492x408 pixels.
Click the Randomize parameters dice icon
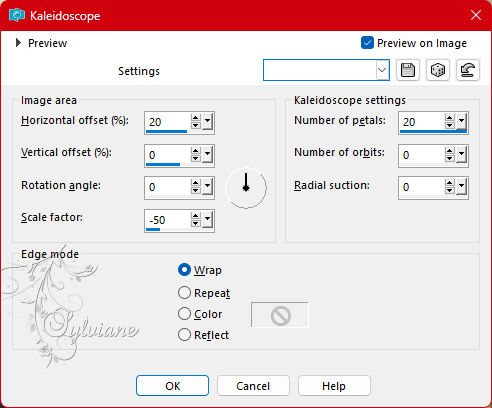(438, 70)
